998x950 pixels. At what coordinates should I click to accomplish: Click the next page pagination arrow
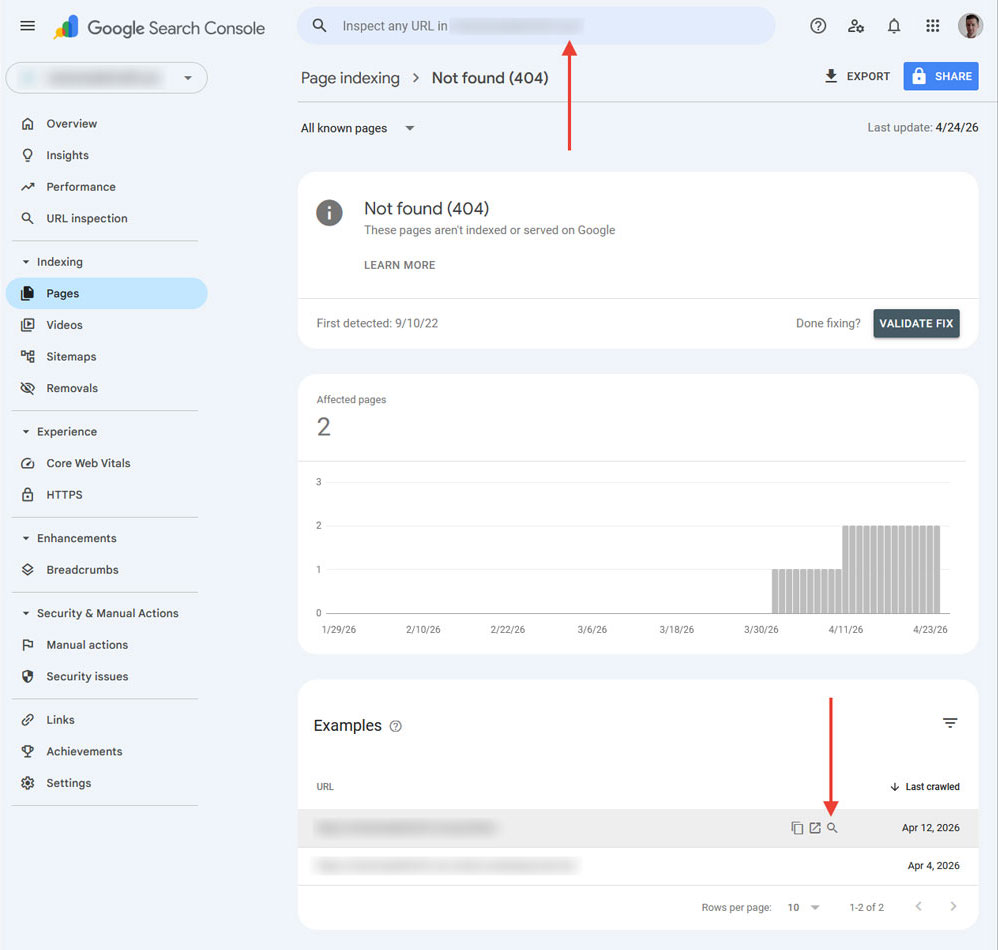coord(952,906)
